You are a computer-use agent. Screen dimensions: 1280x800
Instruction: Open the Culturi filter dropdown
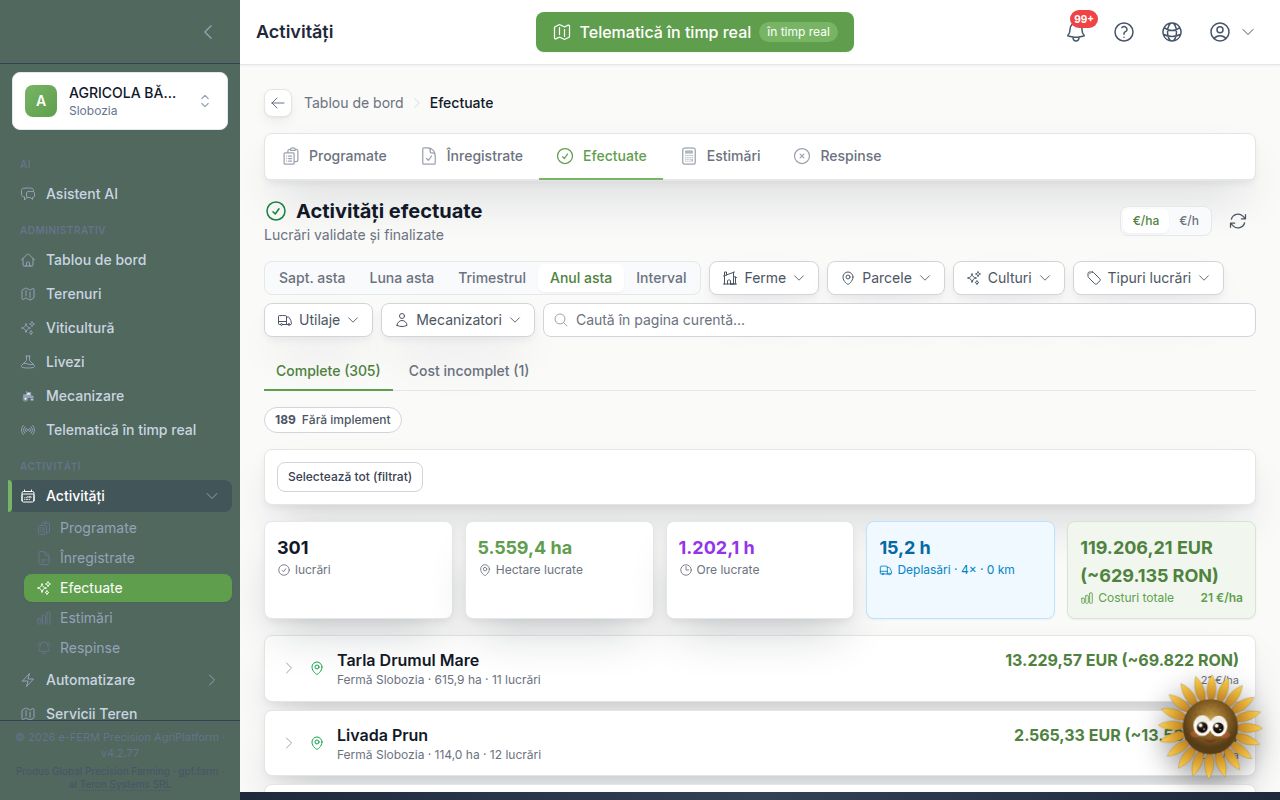[x=1009, y=278]
